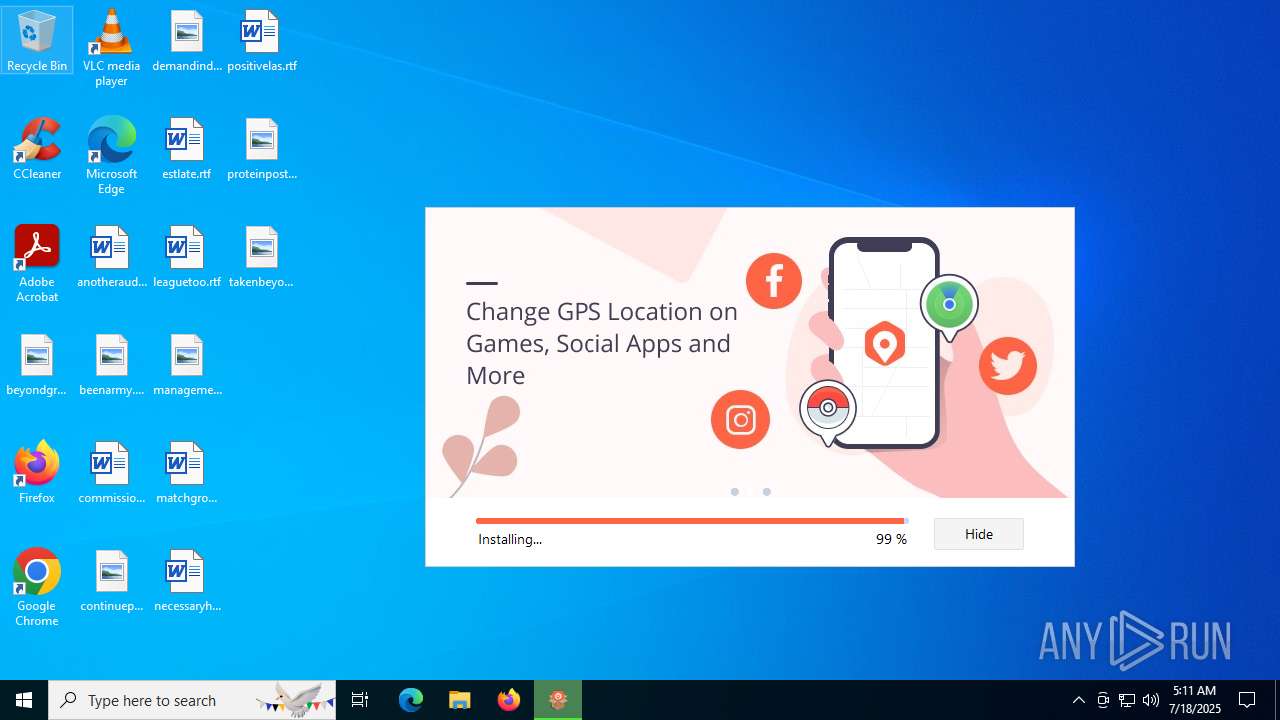Click the Change GPS Location headline text

coord(602,343)
